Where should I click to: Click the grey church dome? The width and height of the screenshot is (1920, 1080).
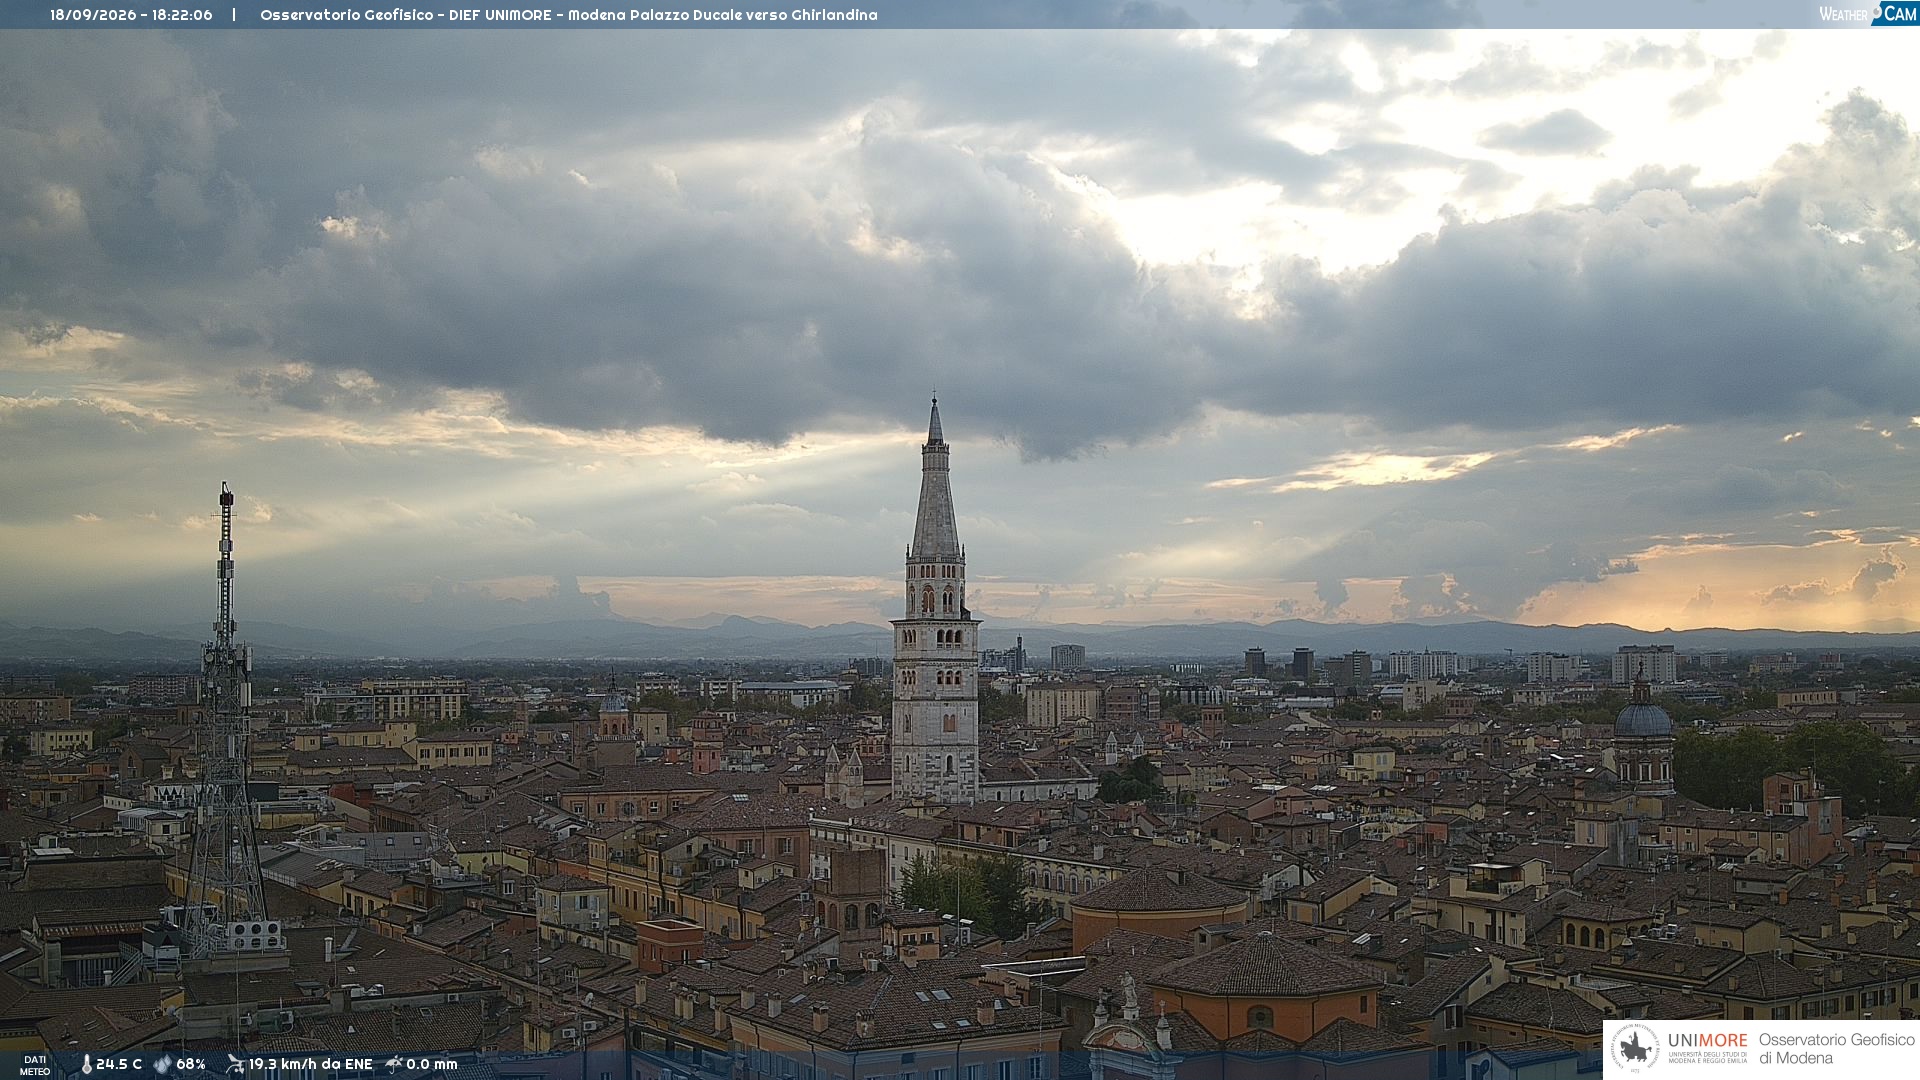tap(1642, 720)
